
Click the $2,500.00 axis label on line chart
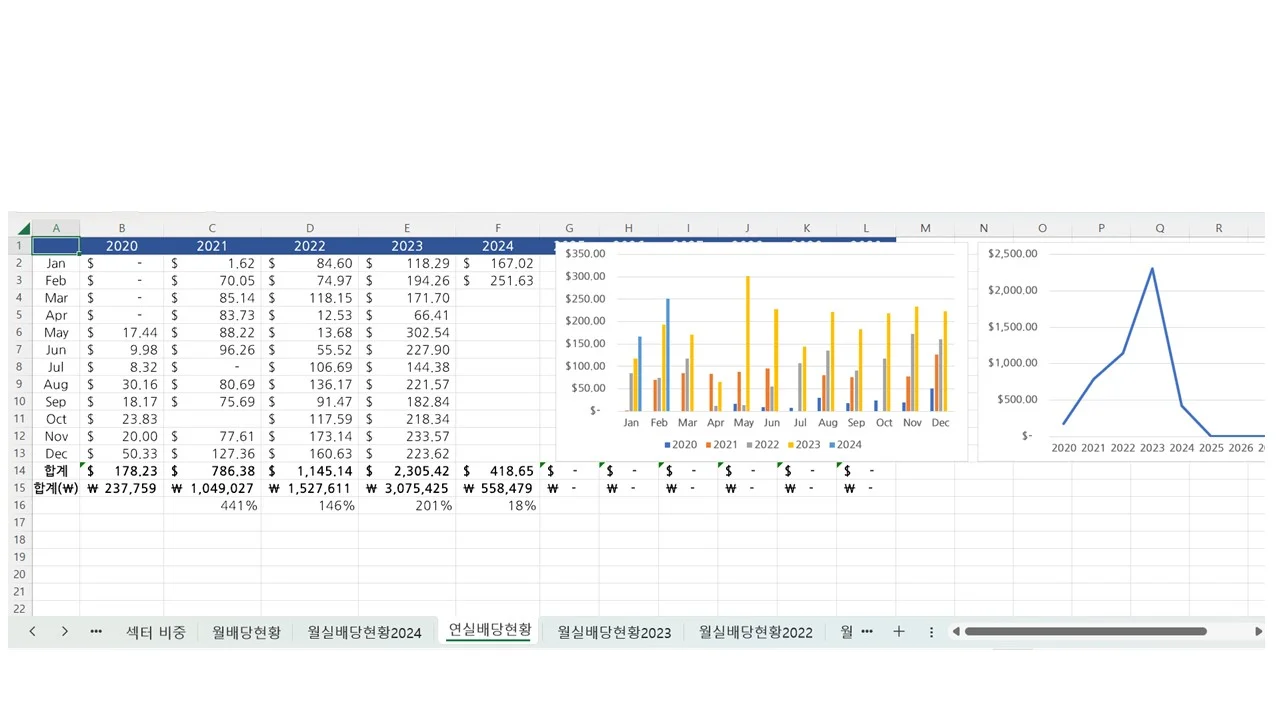coord(1013,254)
